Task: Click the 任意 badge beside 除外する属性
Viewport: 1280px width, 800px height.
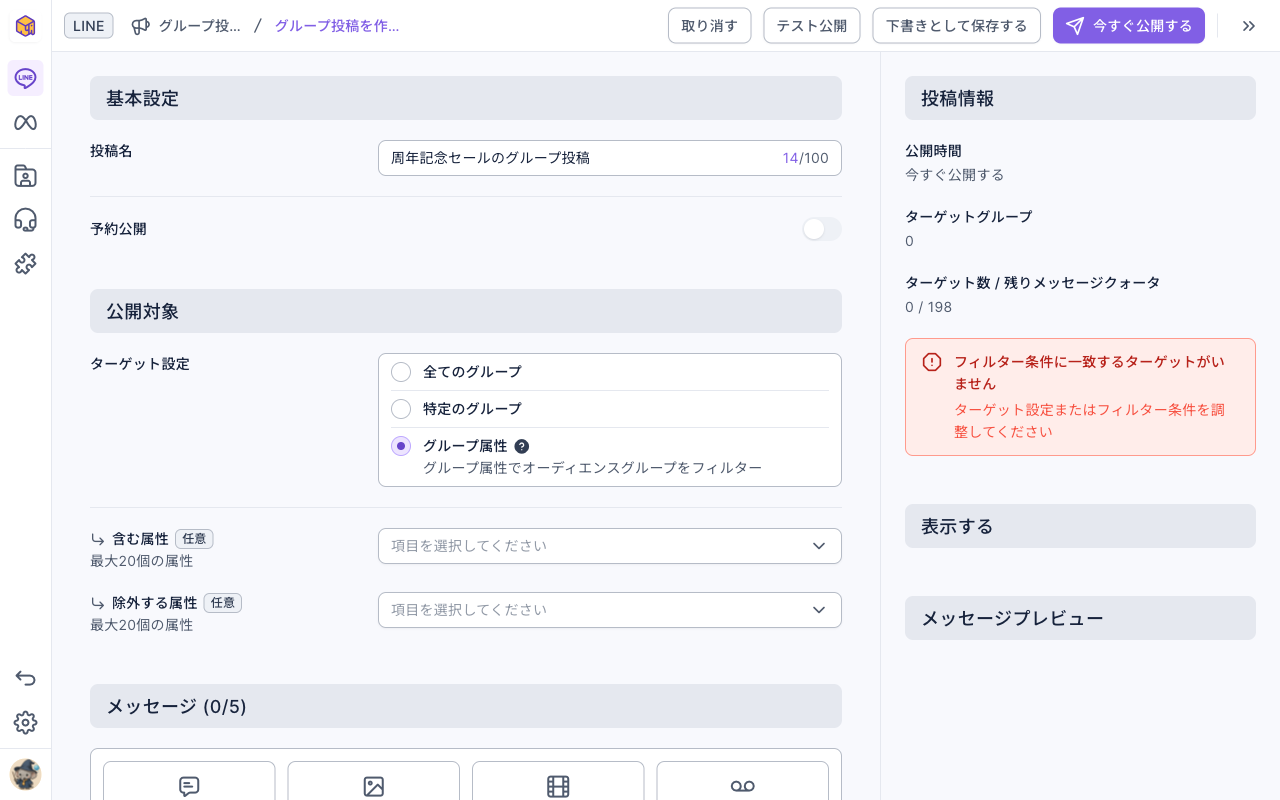Action: (x=223, y=603)
